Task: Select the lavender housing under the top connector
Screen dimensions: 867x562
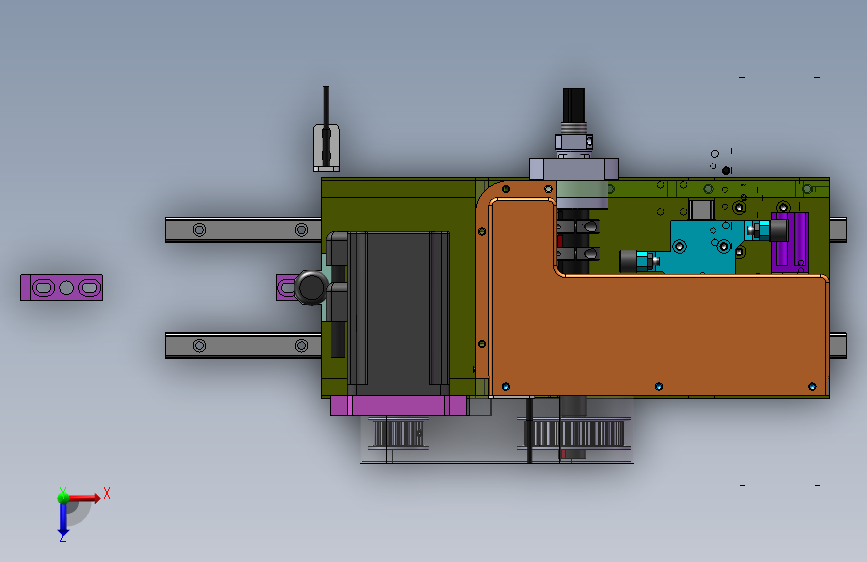Action: pos(574,168)
